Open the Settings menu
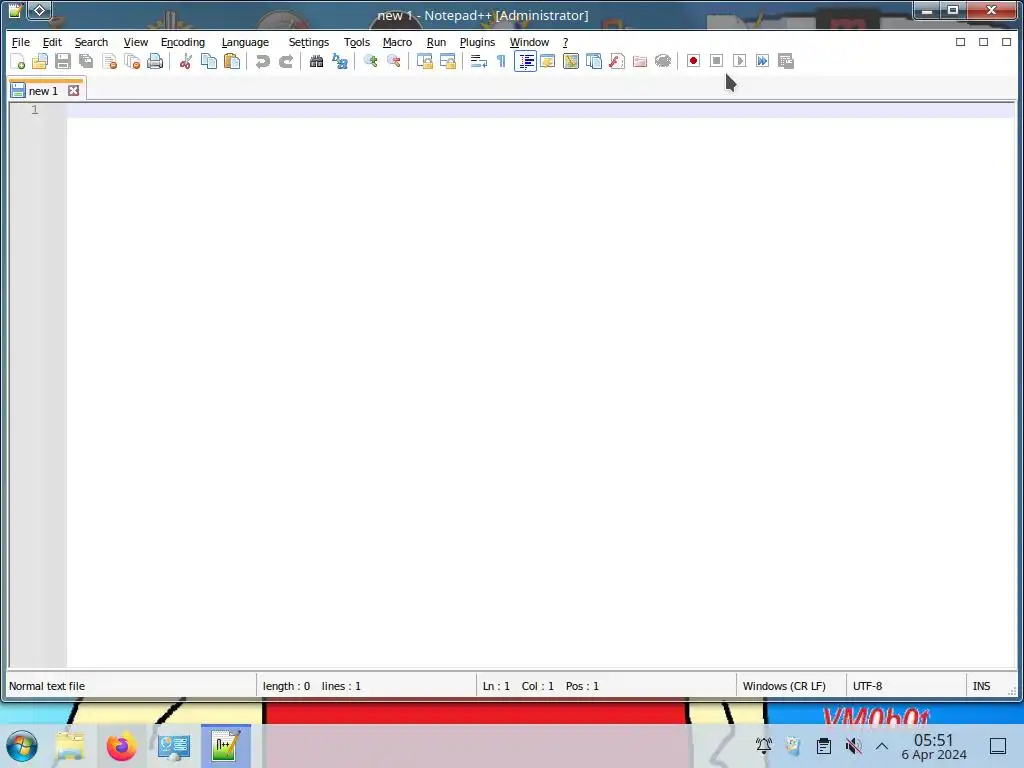 click(x=309, y=42)
